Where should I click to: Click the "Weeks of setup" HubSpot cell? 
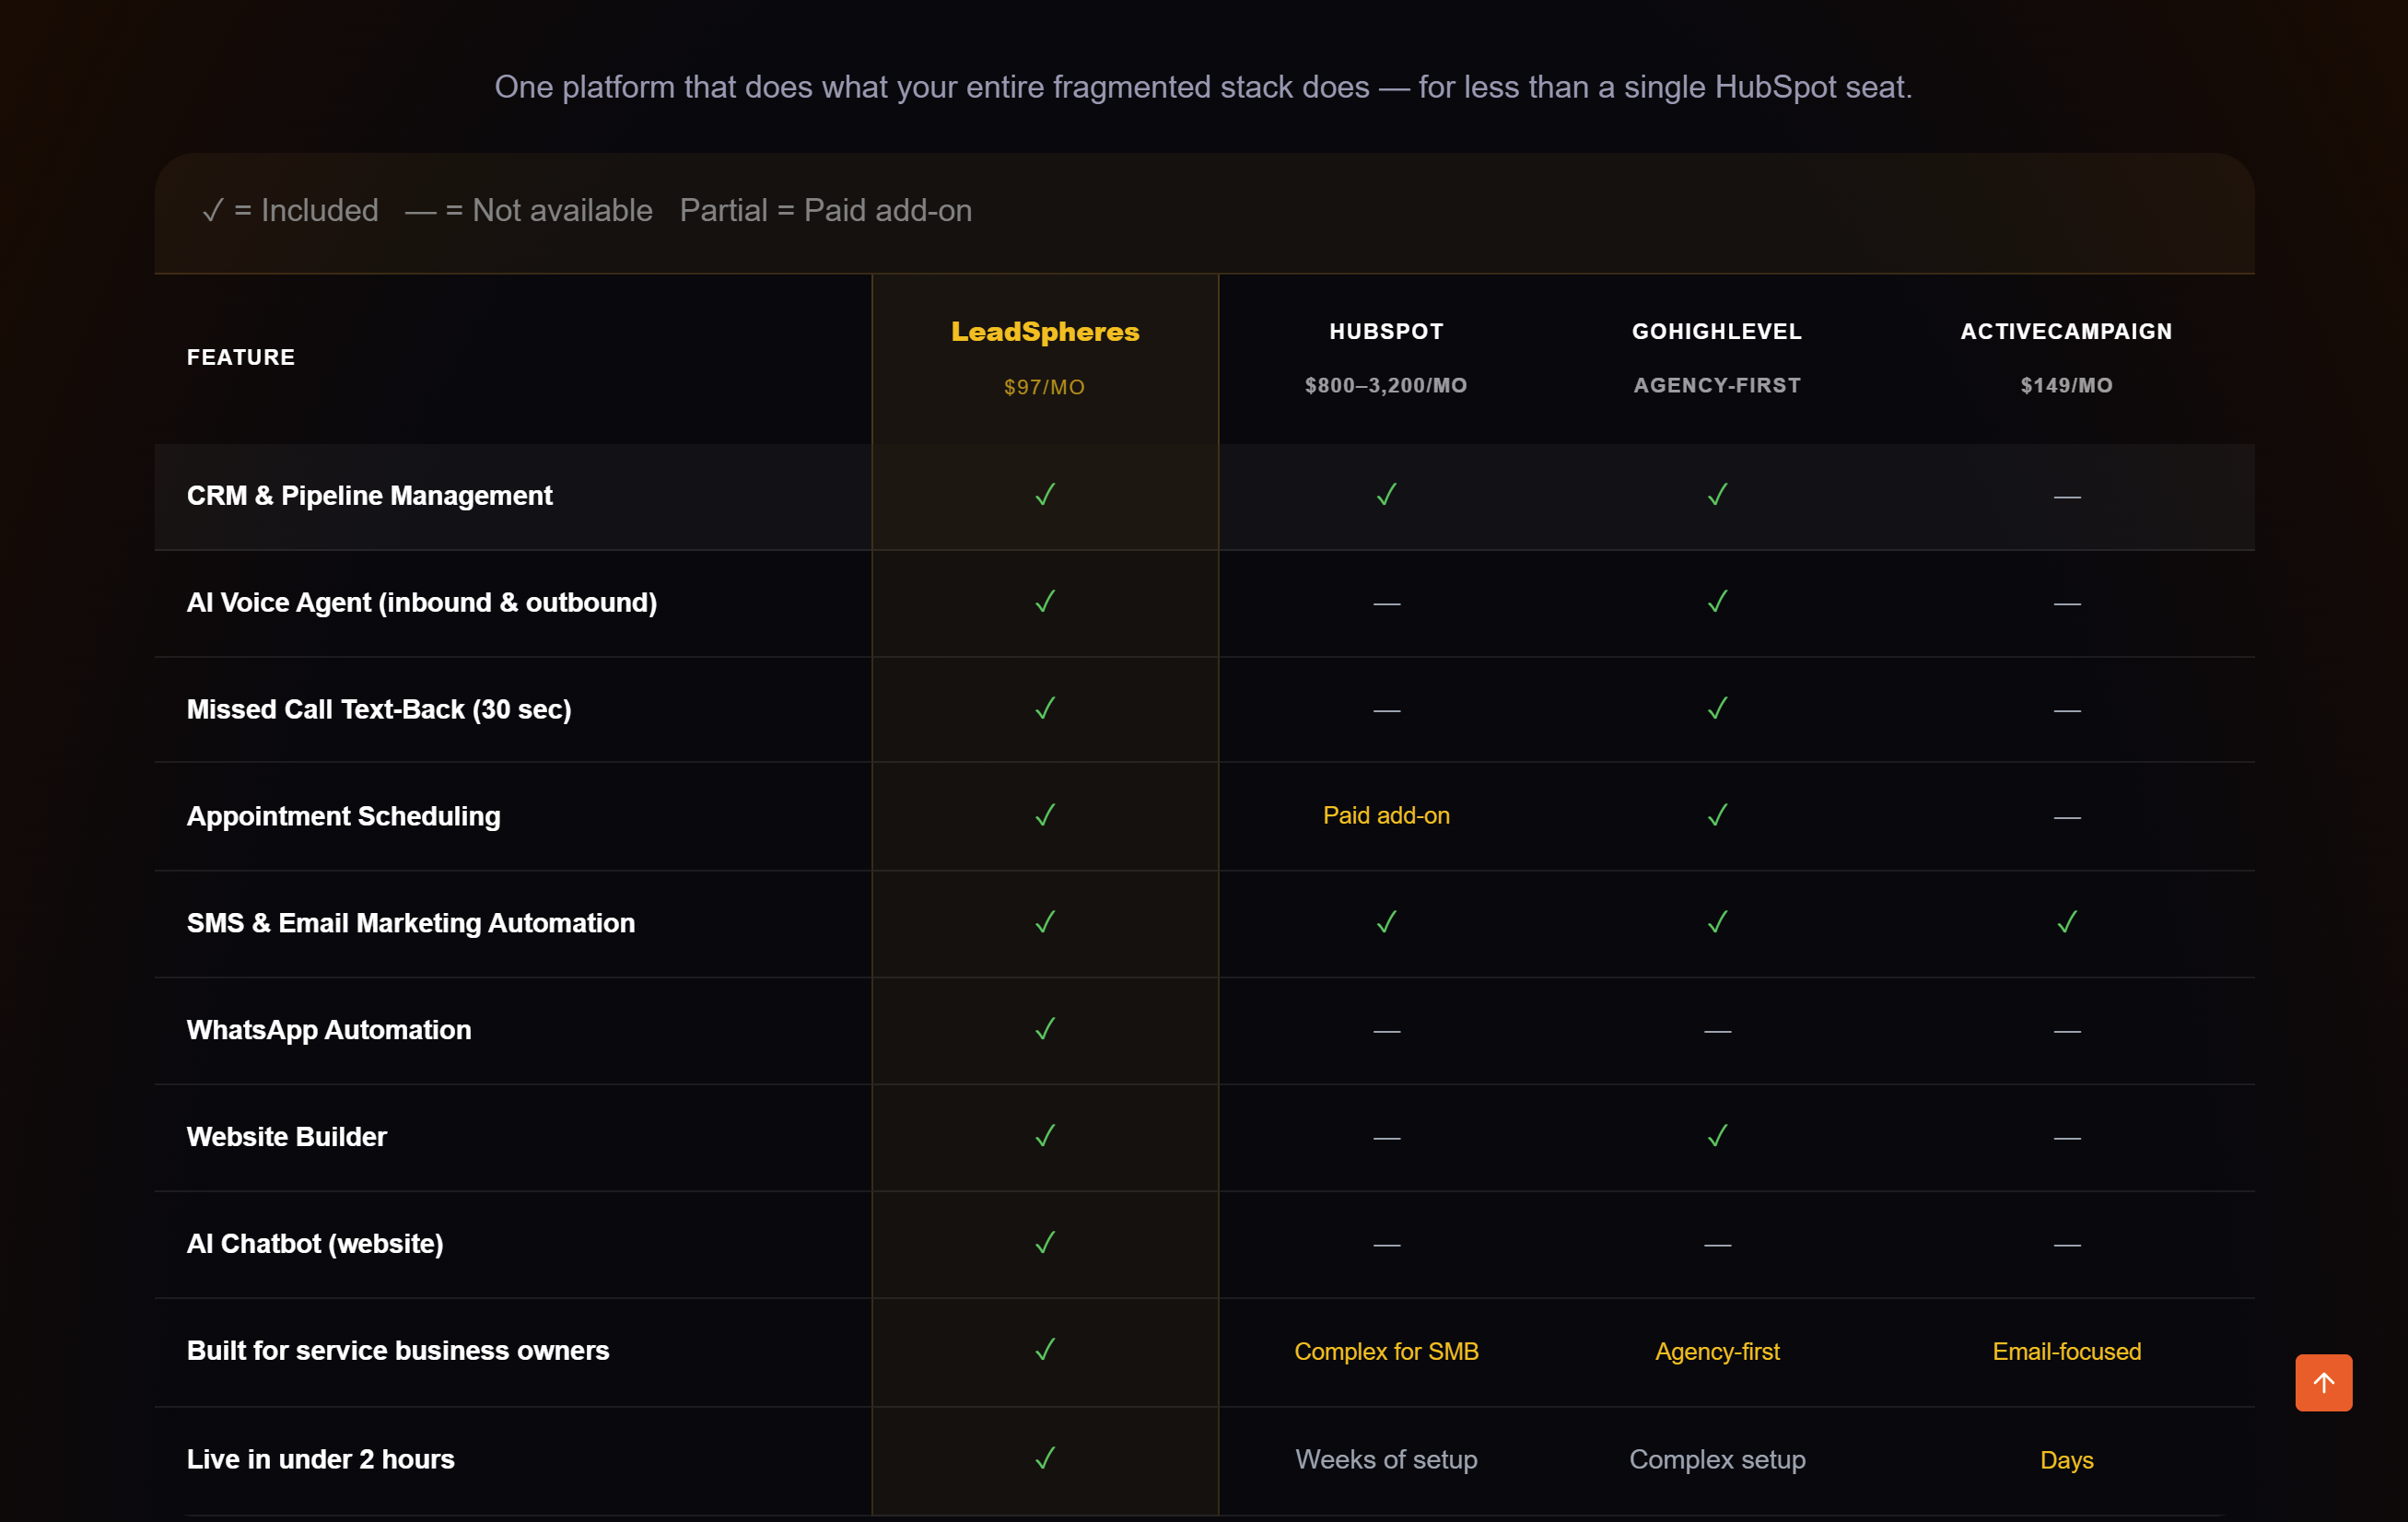(x=1386, y=1459)
